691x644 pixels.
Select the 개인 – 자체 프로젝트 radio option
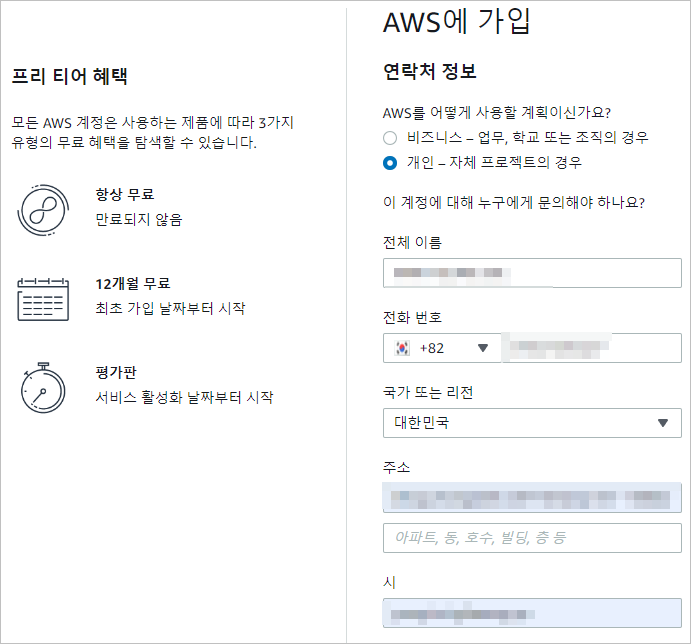tap(390, 163)
